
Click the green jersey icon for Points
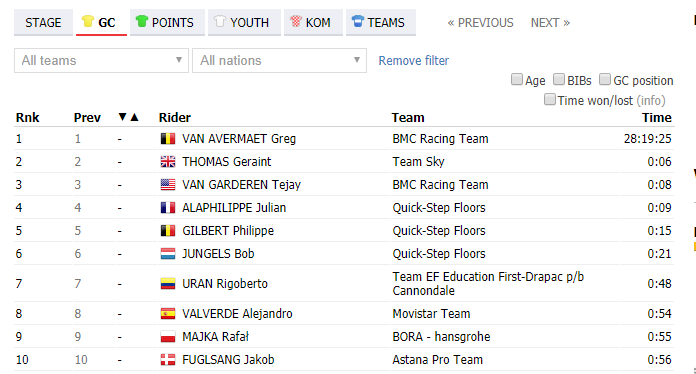141,21
